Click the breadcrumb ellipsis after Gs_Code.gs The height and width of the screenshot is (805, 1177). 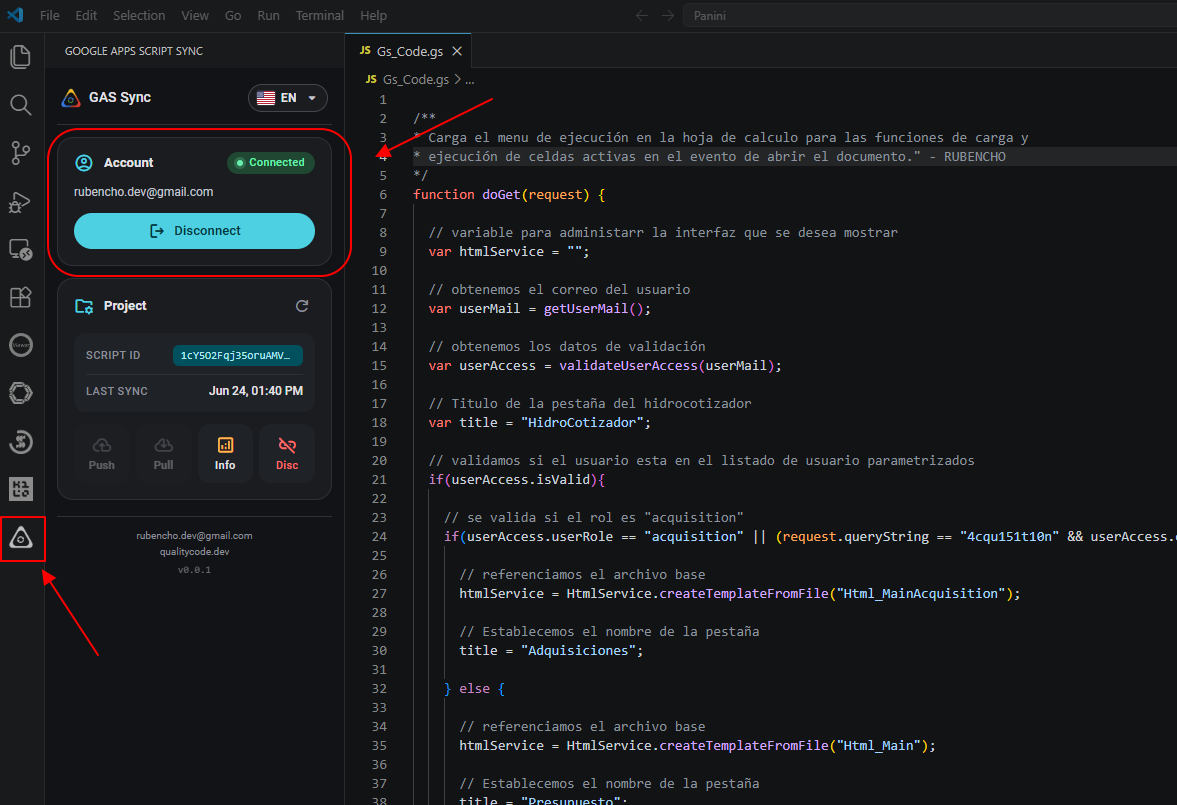[470, 80]
